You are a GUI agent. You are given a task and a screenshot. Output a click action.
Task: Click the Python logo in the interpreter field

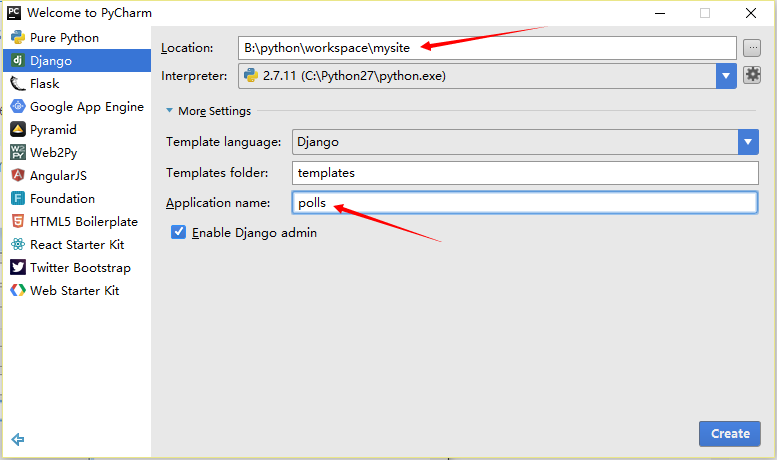point(251,75)
